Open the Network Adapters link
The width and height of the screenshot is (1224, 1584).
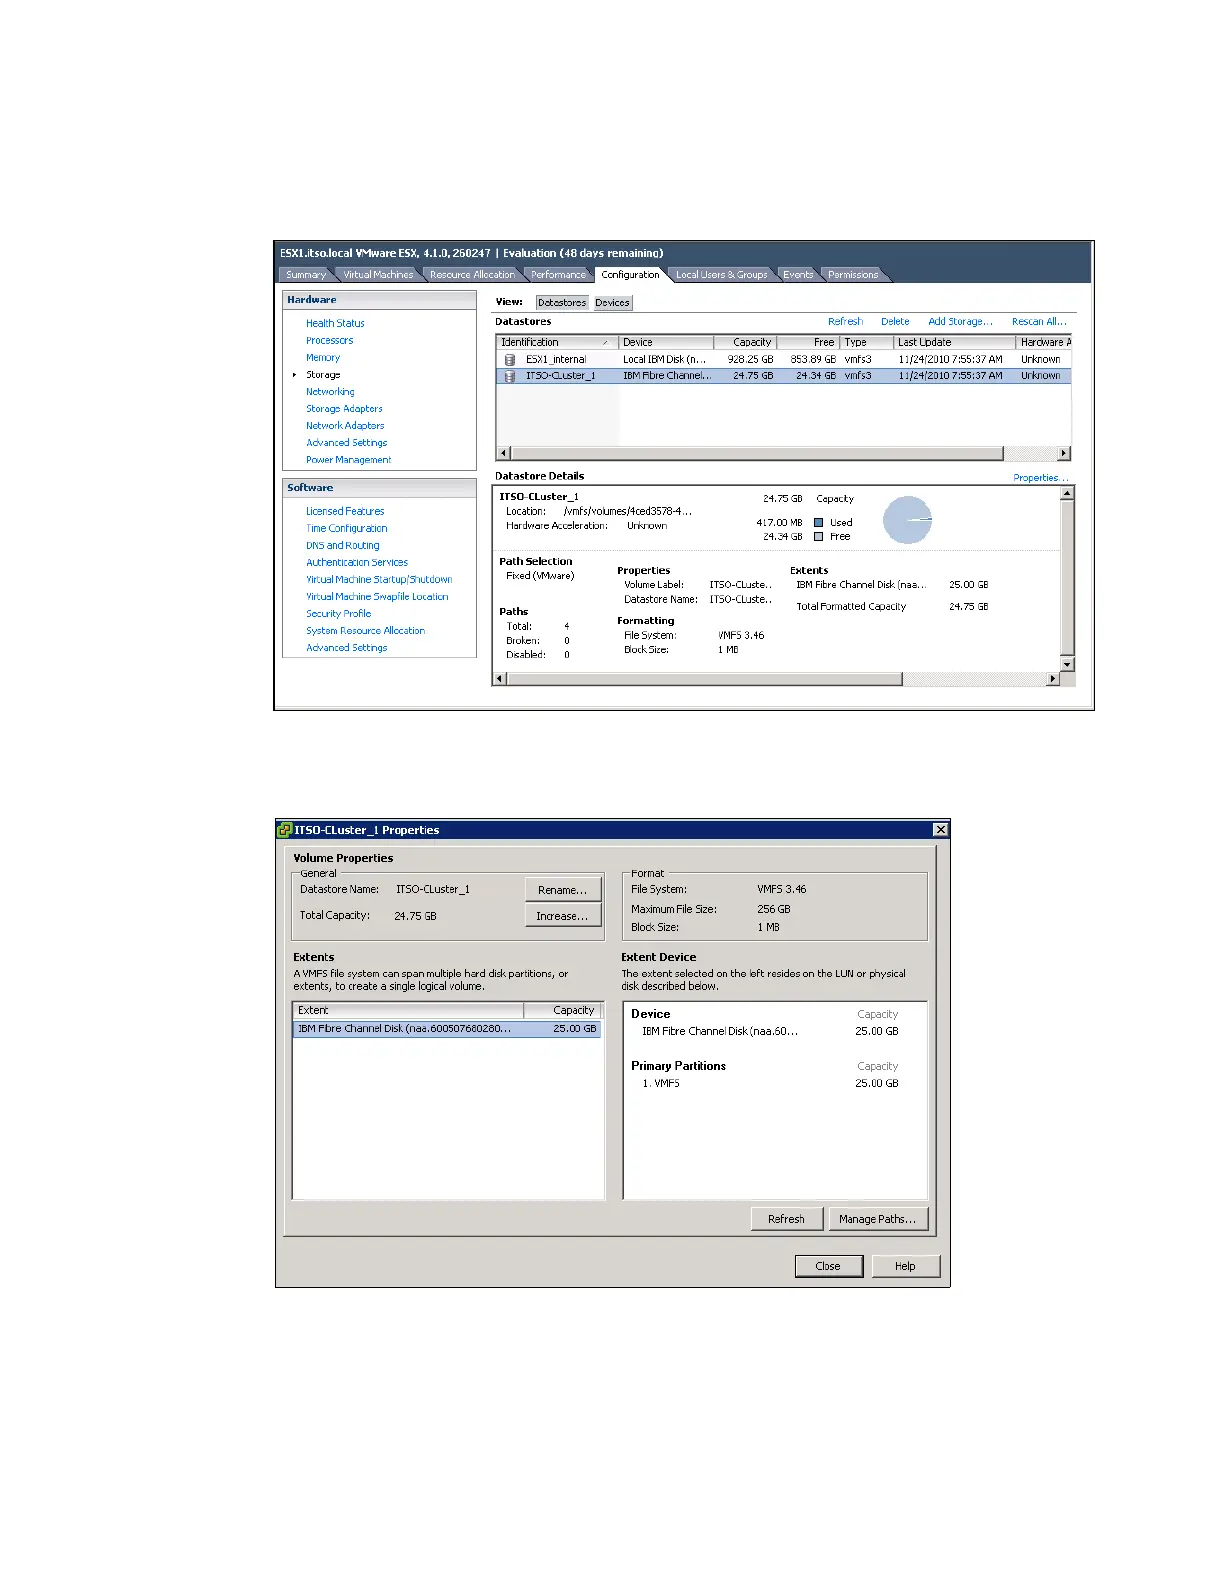[345, 425]
